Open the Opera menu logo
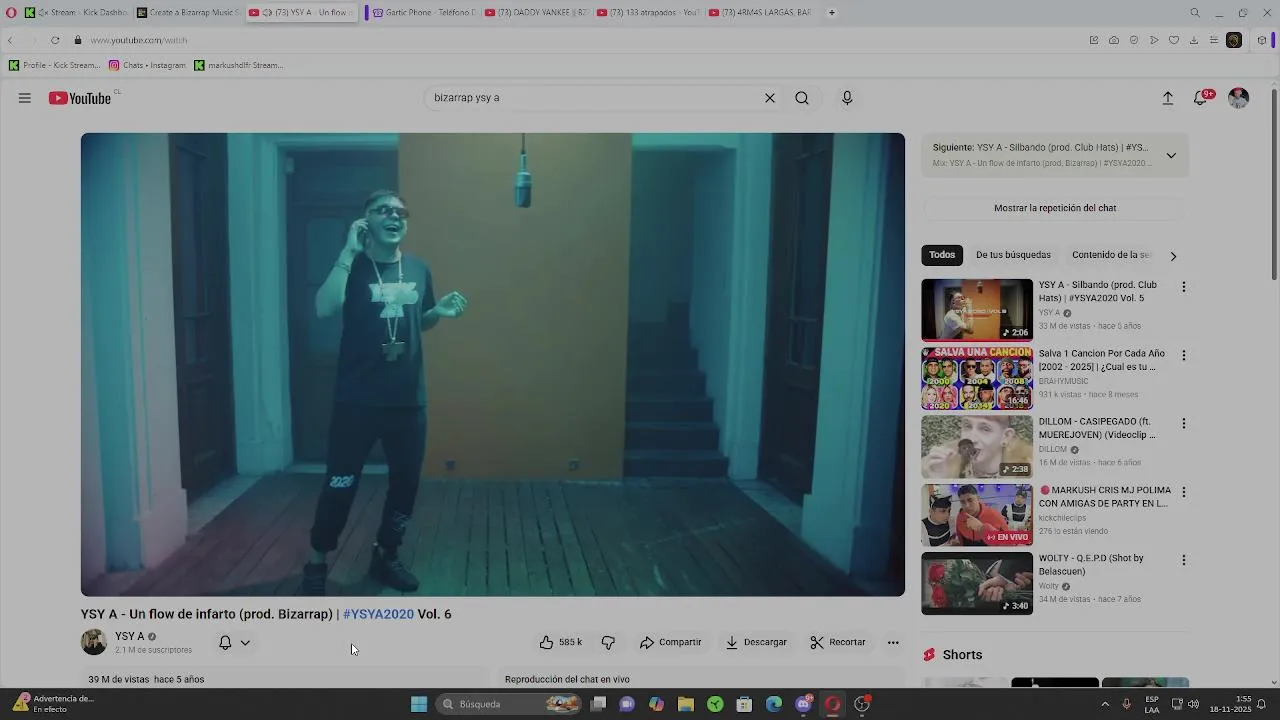 [11, 13]
